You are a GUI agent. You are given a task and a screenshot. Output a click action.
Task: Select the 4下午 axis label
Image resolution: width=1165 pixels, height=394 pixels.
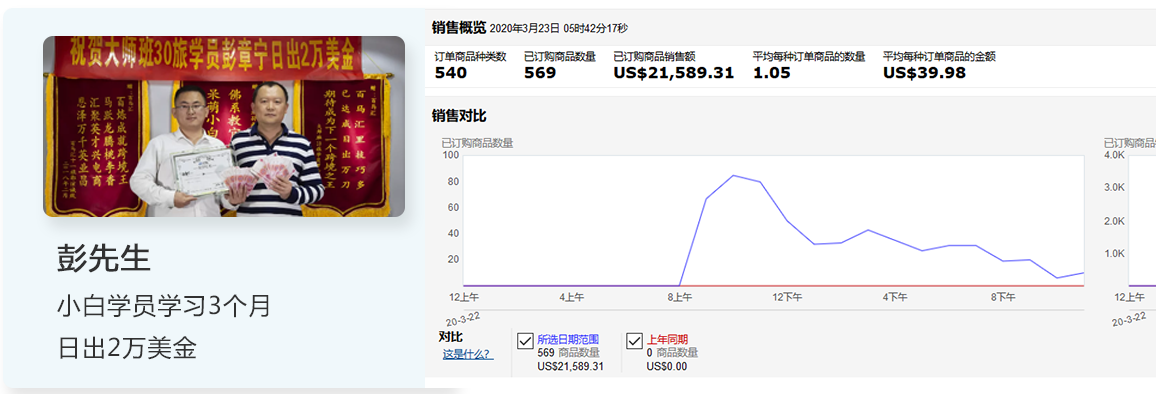[895, 297]
